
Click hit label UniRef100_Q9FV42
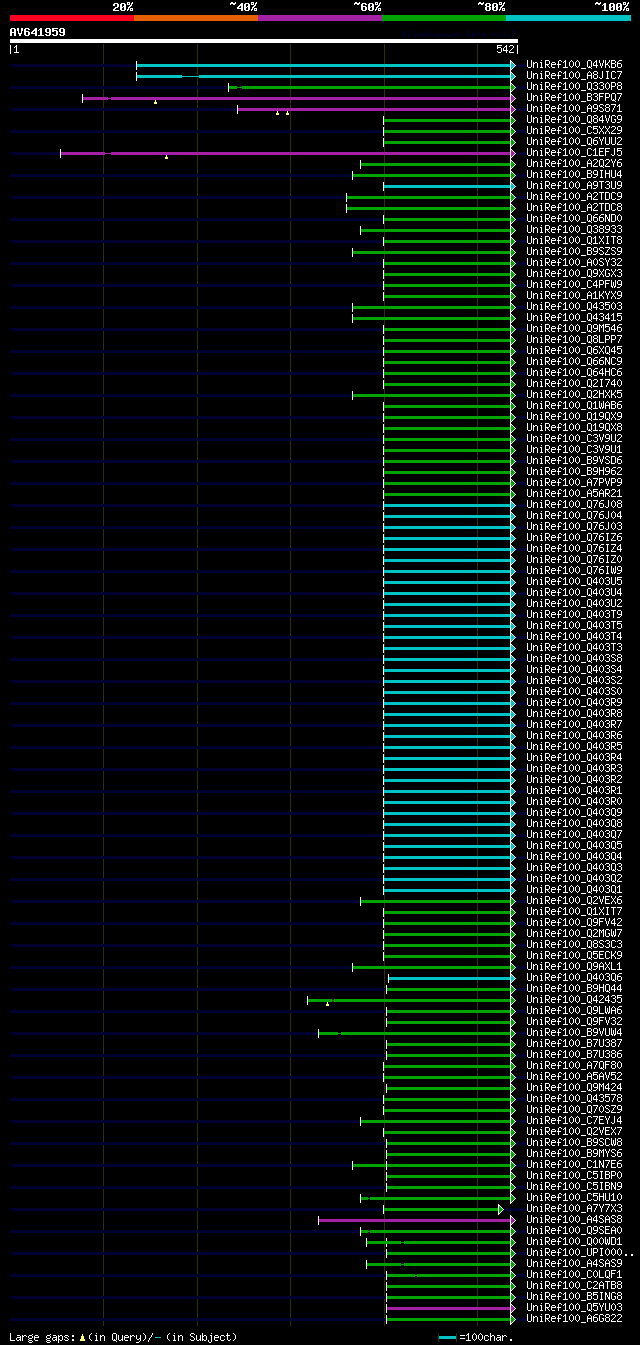574,923
